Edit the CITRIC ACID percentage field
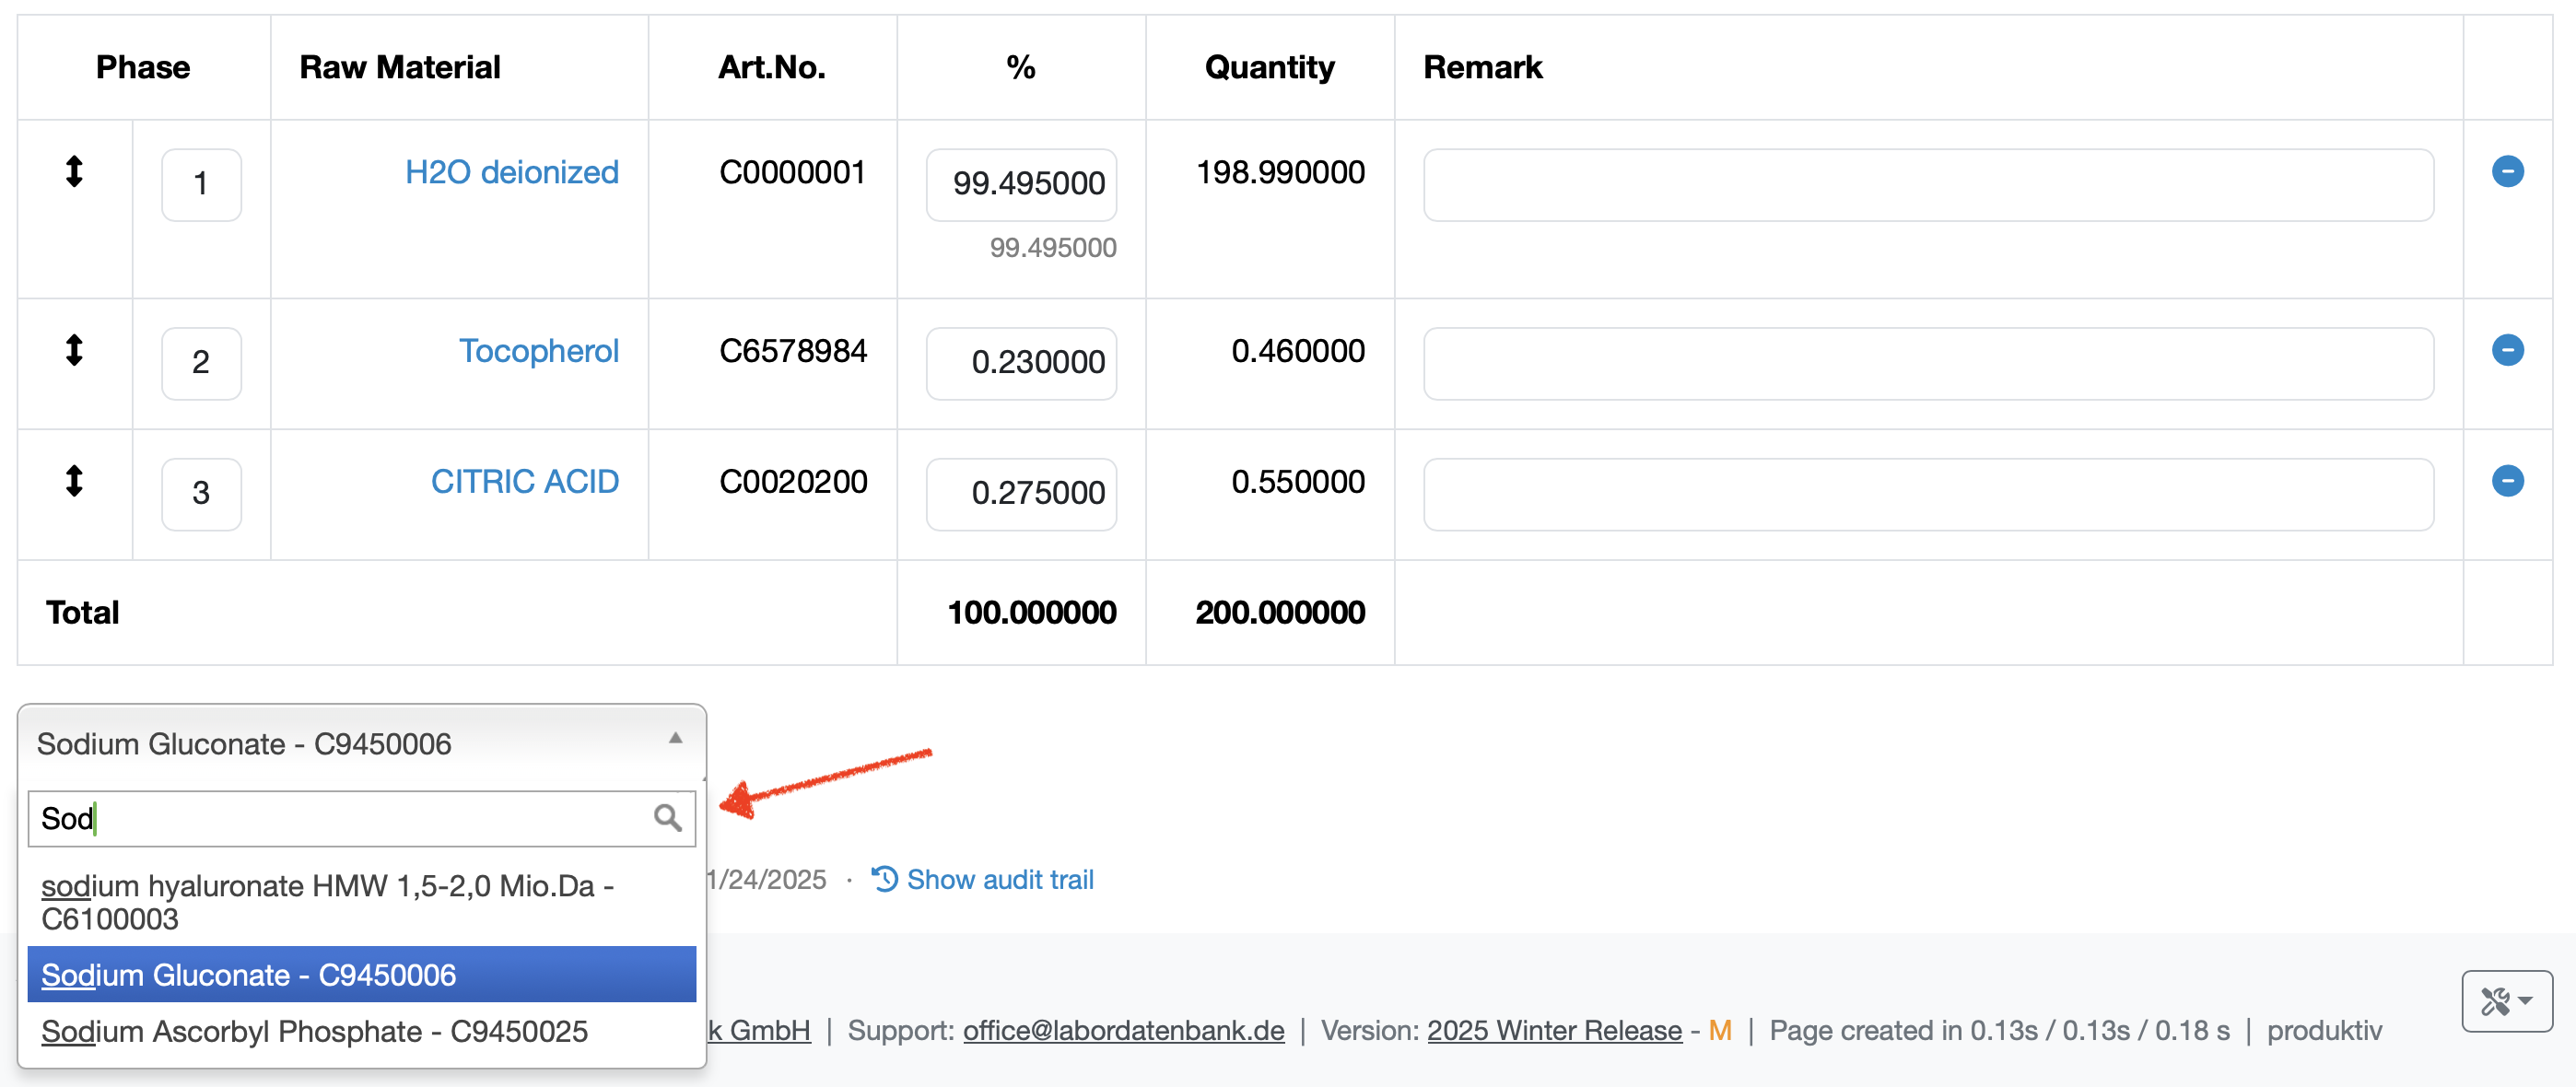2576x1087 pixels. pos(1020,494)
